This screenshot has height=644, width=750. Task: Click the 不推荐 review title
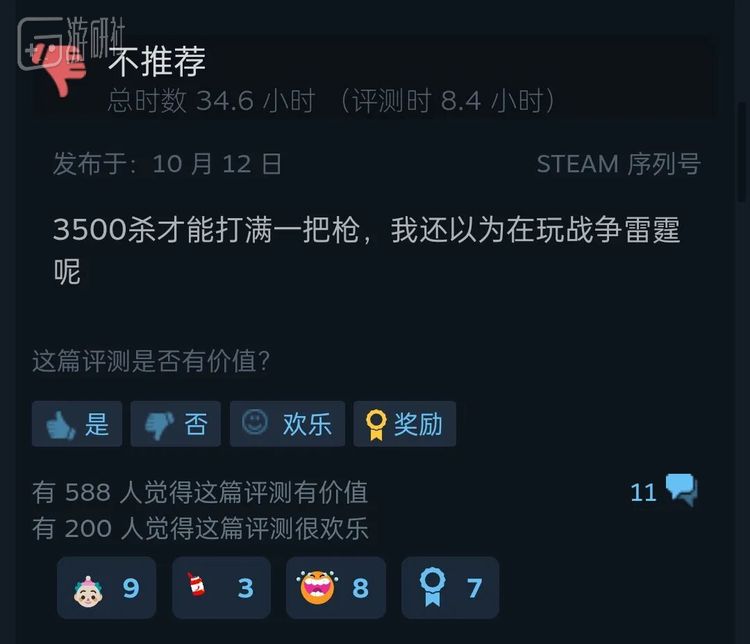pos(157,61)
